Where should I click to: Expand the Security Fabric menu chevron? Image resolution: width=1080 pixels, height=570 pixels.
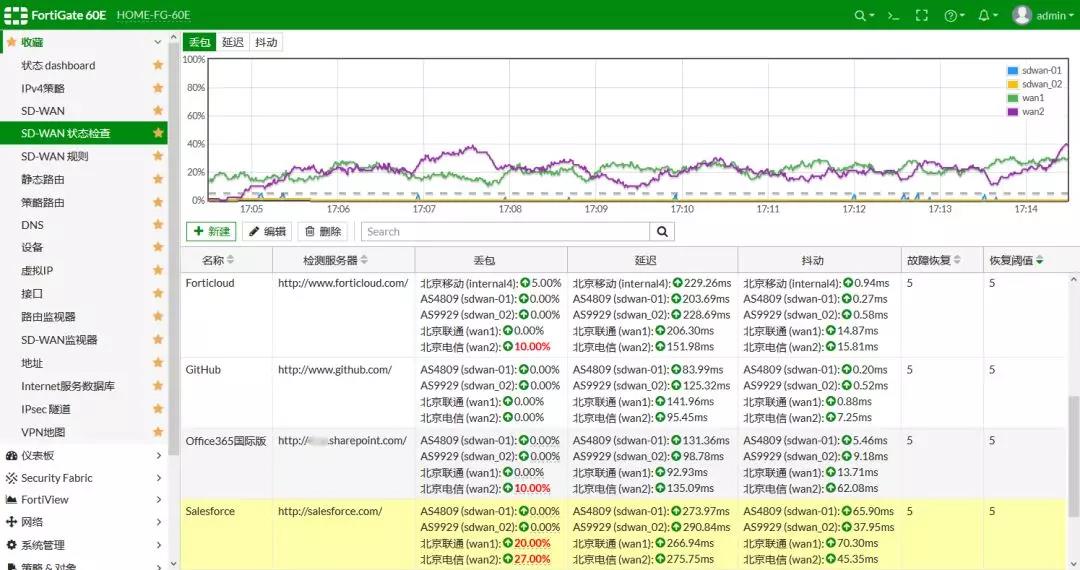158,478
